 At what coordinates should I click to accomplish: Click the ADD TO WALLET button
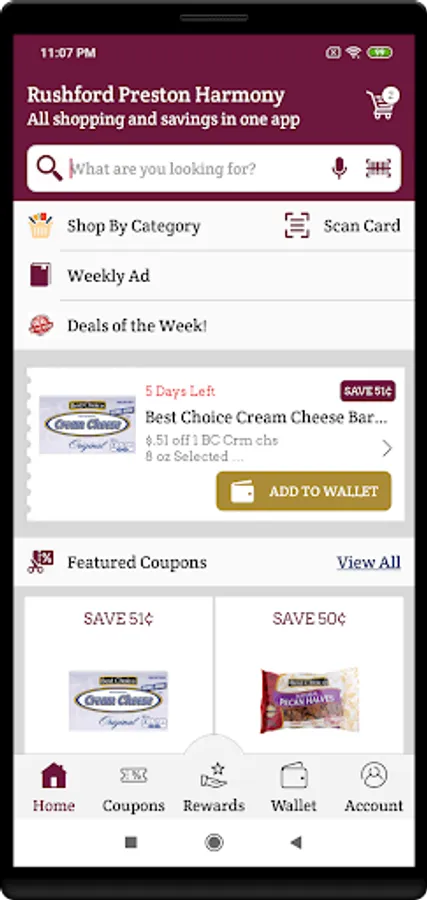304,491
